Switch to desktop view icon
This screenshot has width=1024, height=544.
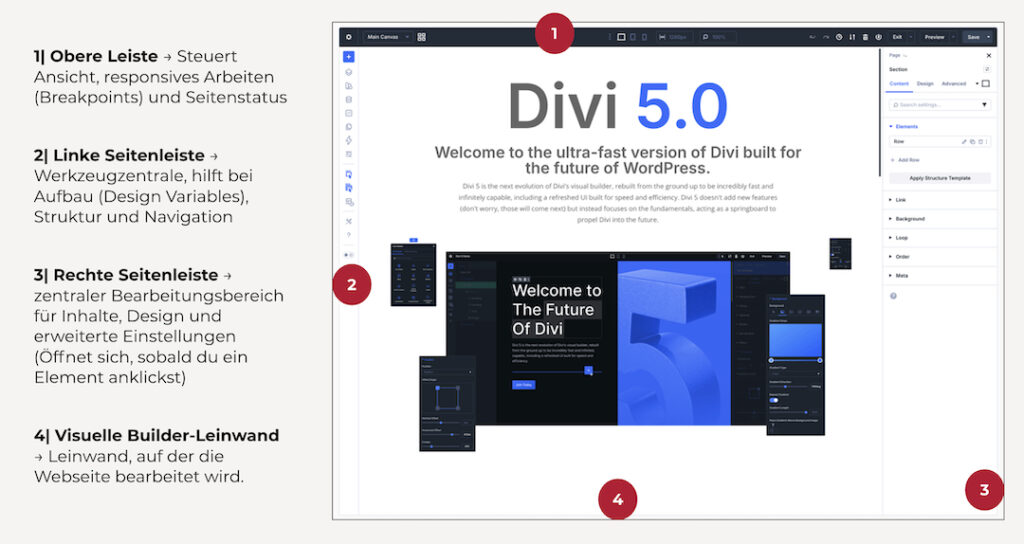621,37
